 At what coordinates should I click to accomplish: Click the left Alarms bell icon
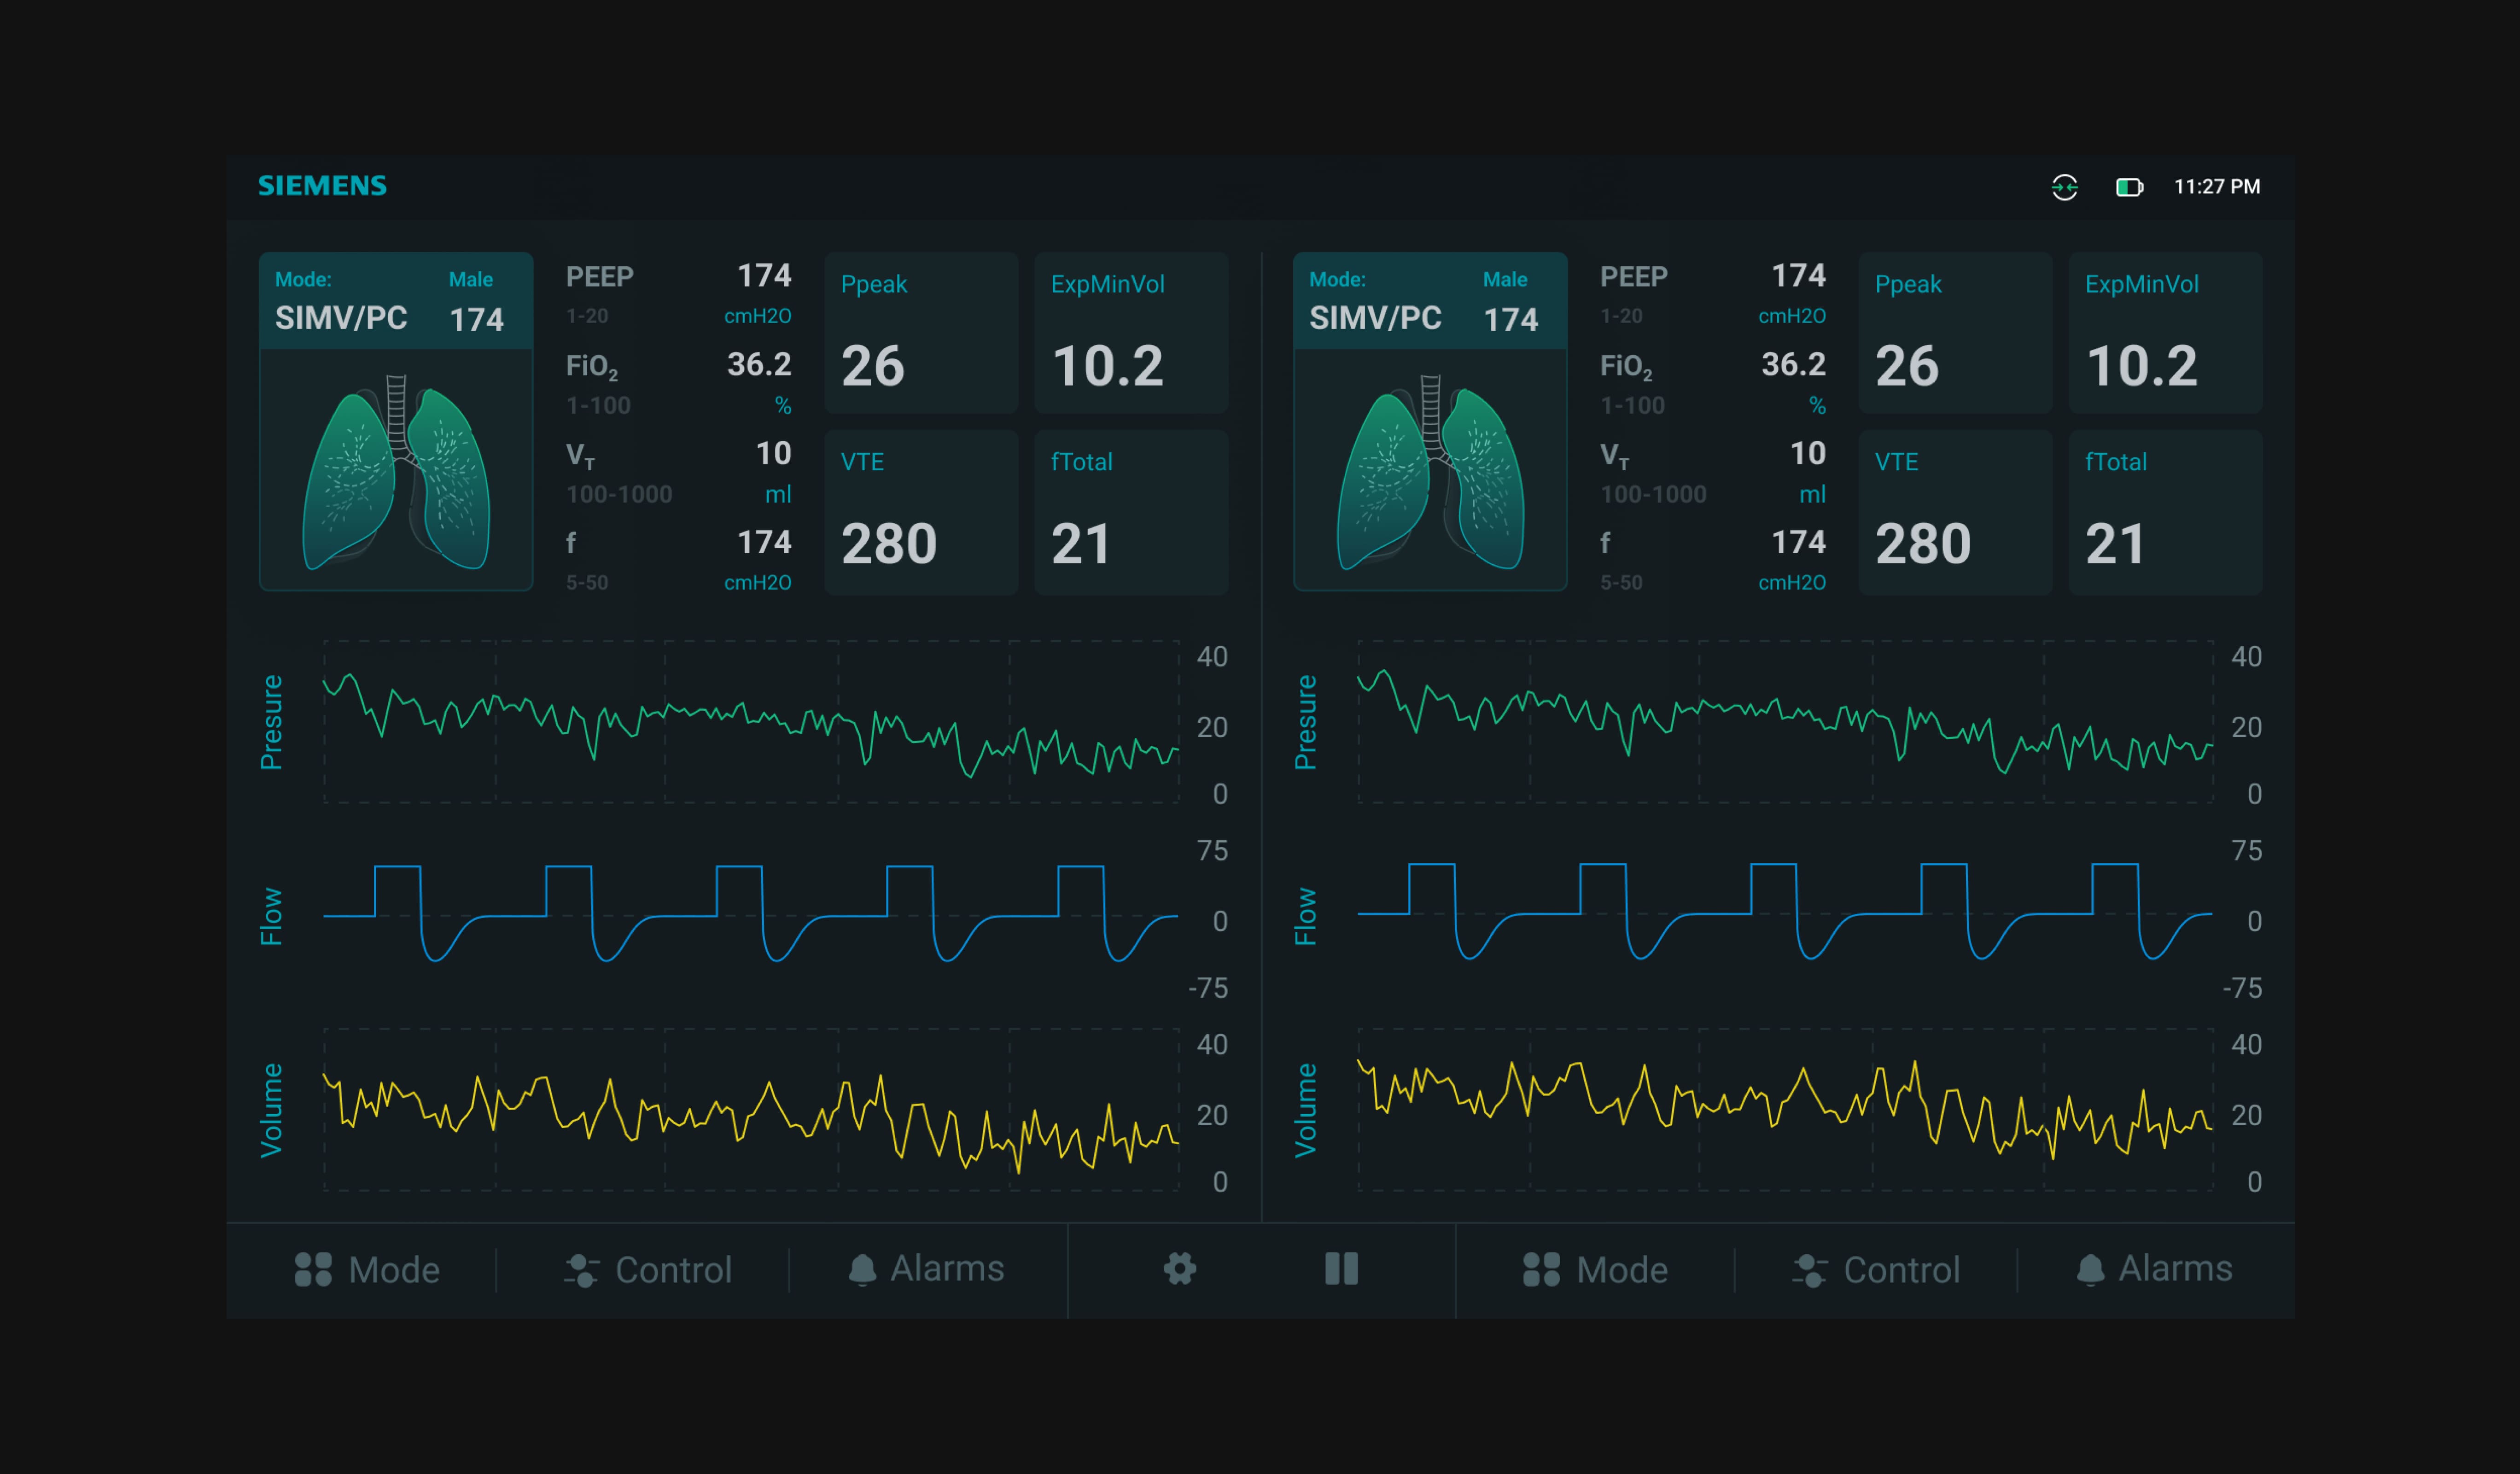(x=862, y=1270)
